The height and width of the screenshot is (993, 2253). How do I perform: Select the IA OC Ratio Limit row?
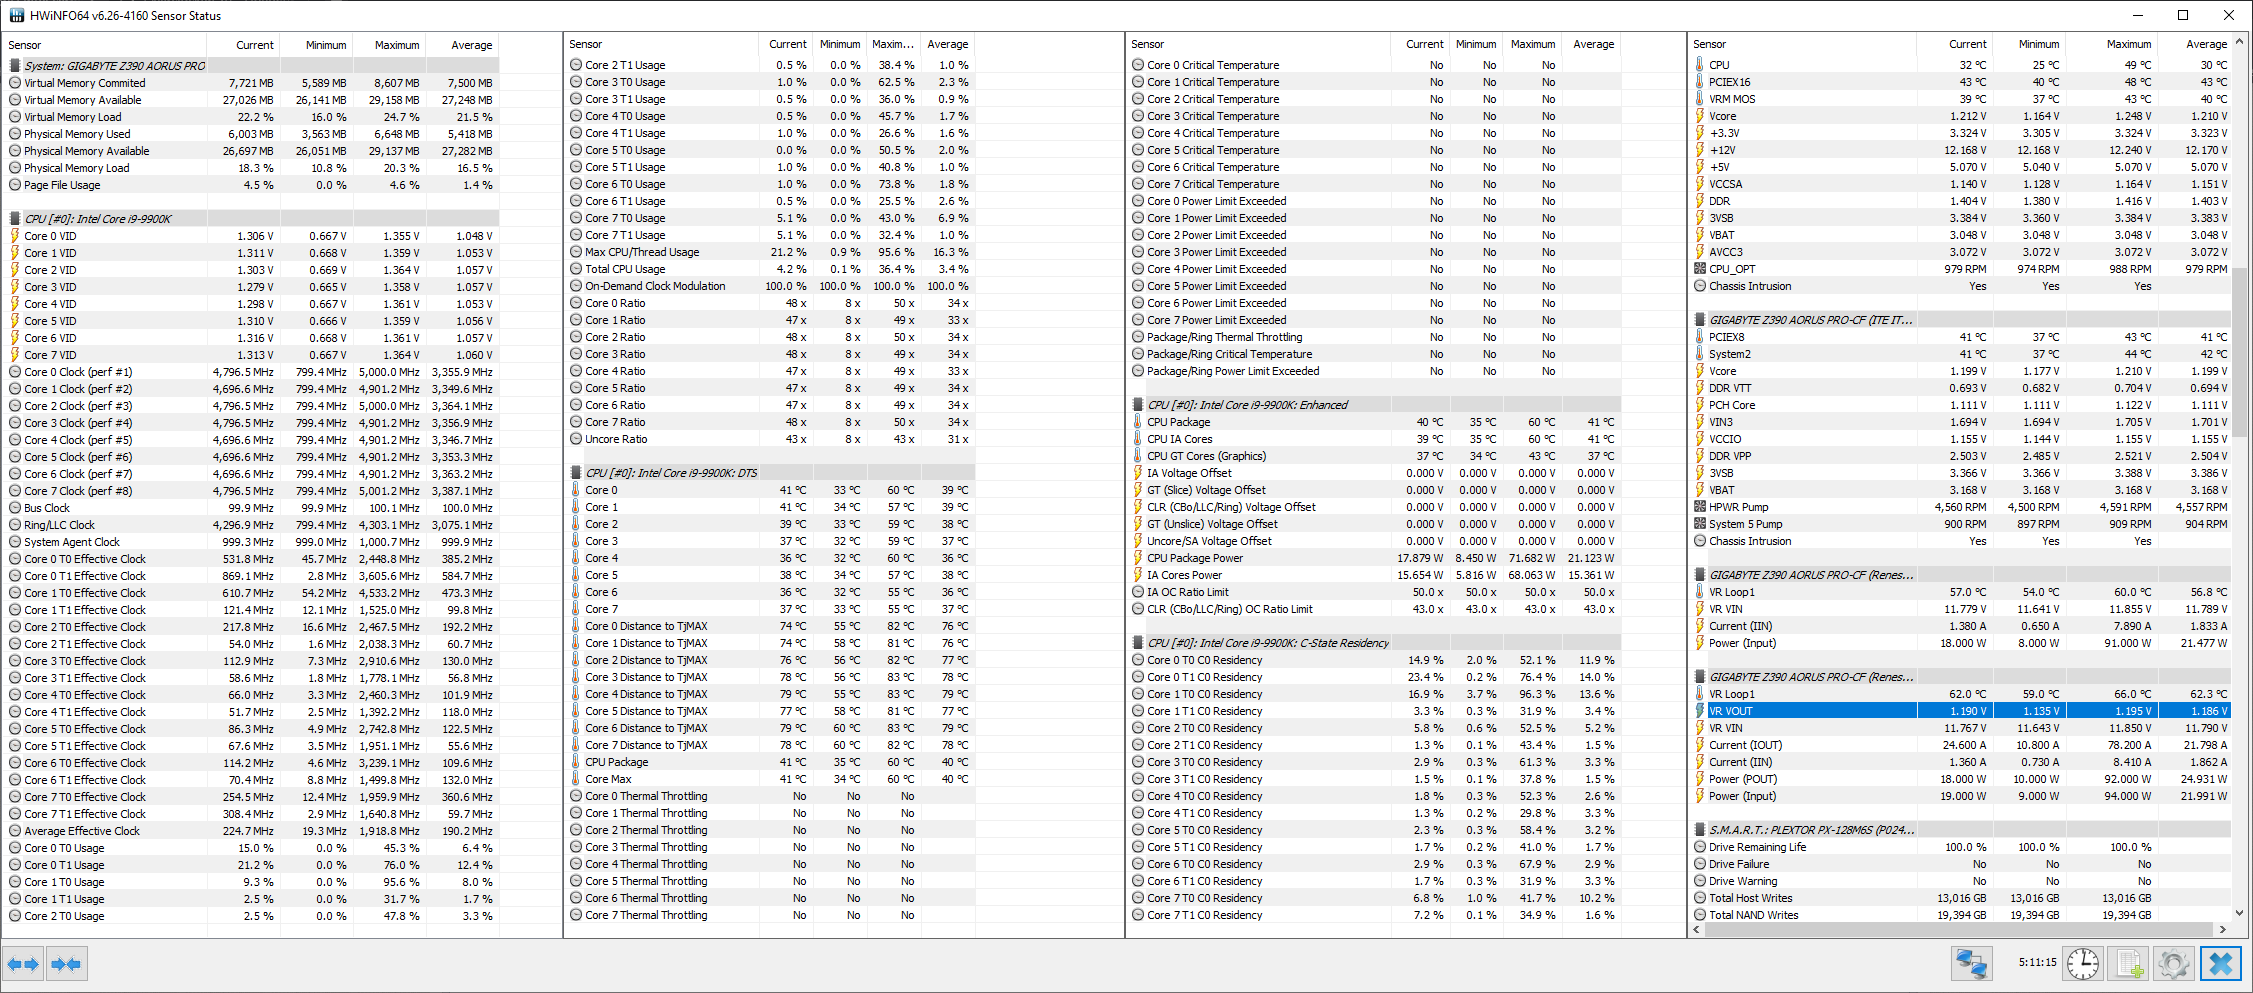click(x=1374, y=592)
